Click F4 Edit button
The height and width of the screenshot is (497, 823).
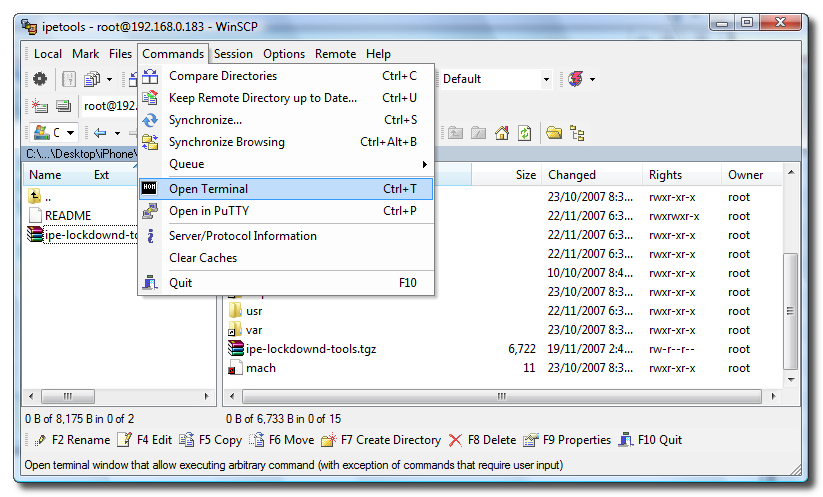coord(145,440)
